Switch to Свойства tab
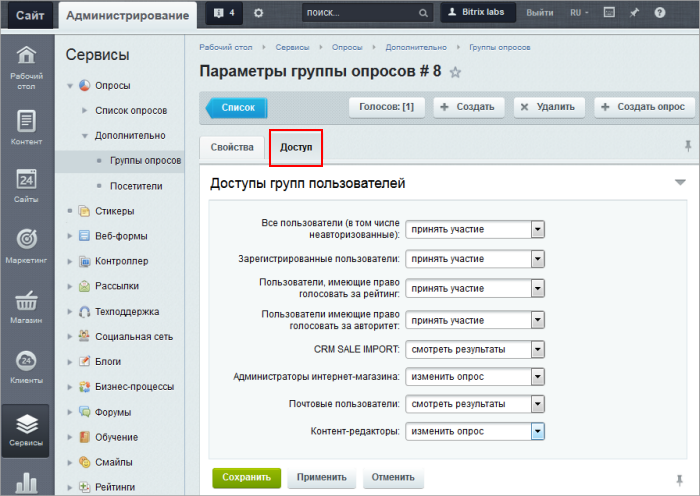The image size is (700, 496). pos(232,147)
